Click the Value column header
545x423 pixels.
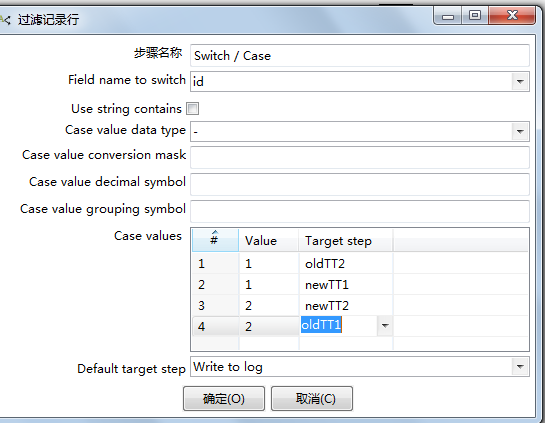point(268,240)
